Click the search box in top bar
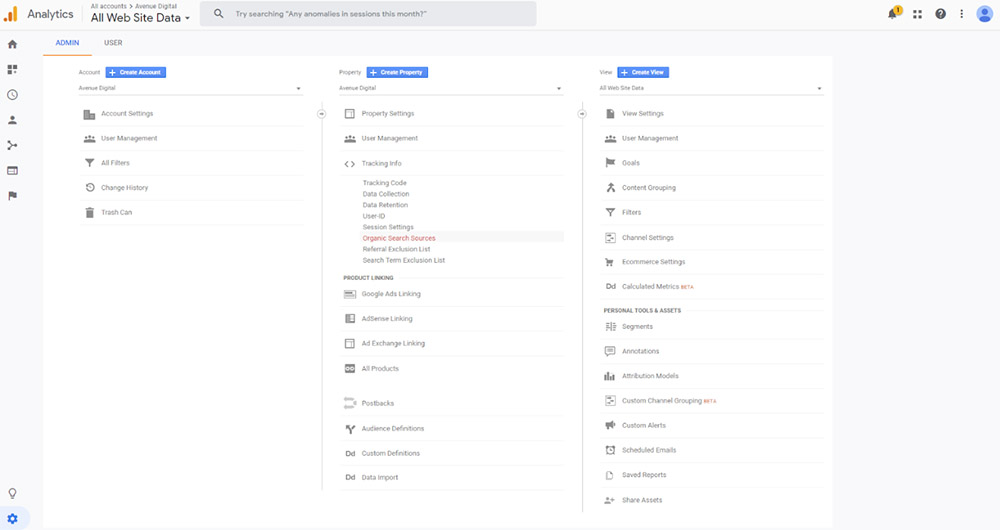The image size is (1000, 530). click(368, 13)
